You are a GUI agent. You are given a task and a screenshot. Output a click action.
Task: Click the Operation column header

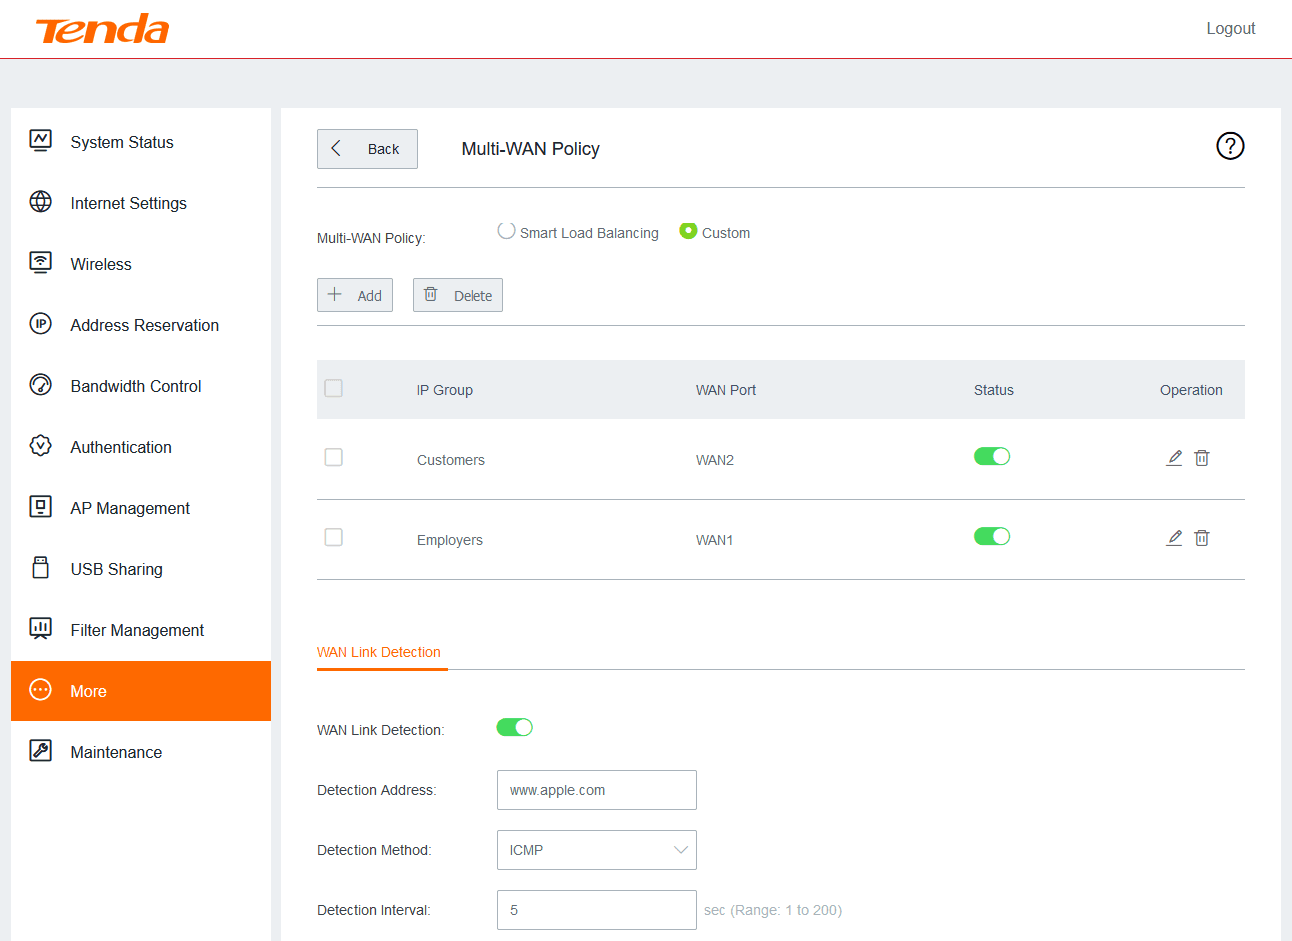coord(1191,390)
